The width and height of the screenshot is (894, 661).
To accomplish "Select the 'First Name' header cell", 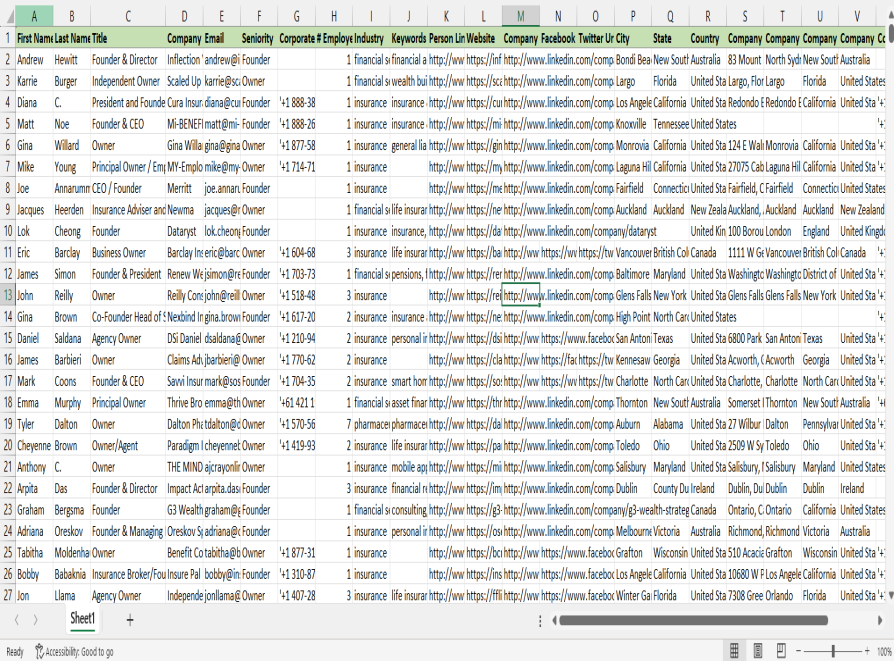I will pos(34,38).
